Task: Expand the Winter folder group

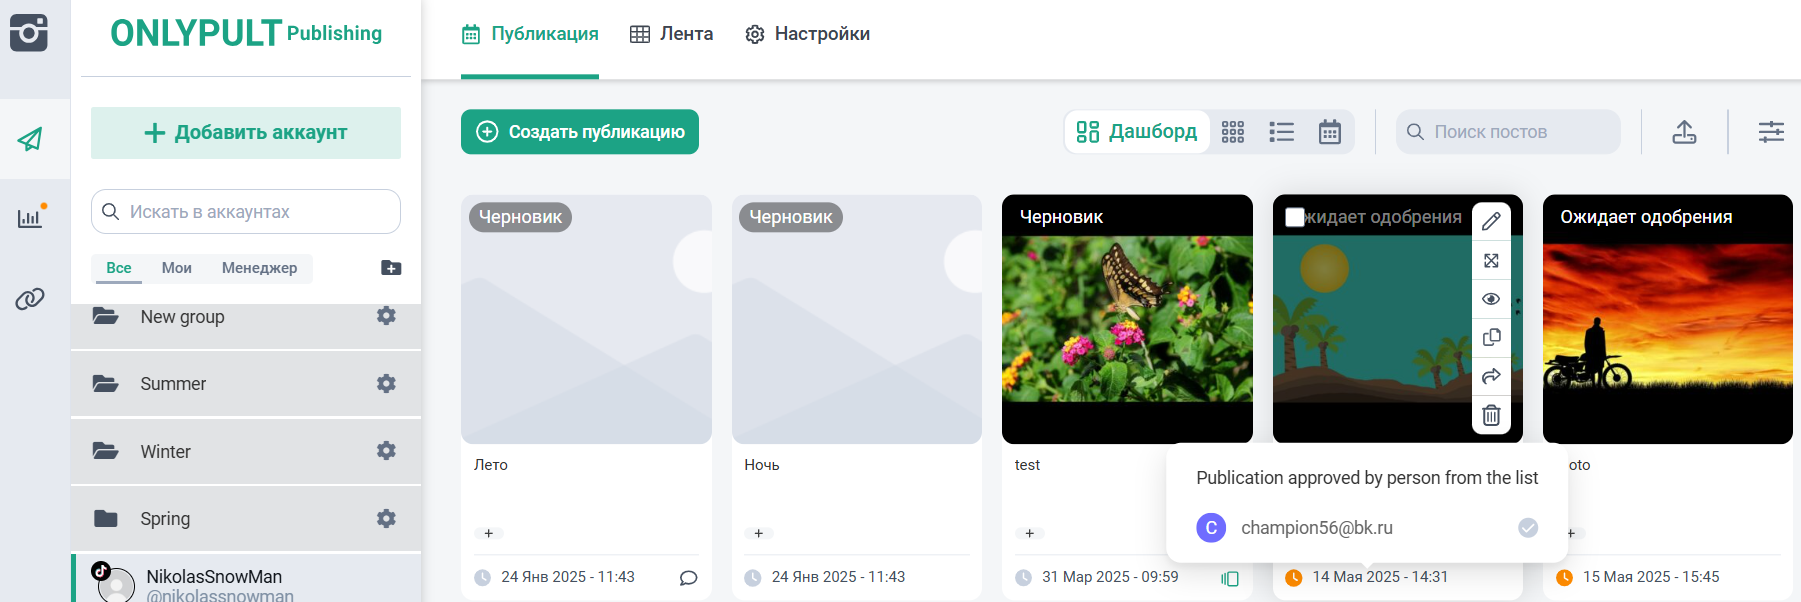Action: [x=165, y=452]
